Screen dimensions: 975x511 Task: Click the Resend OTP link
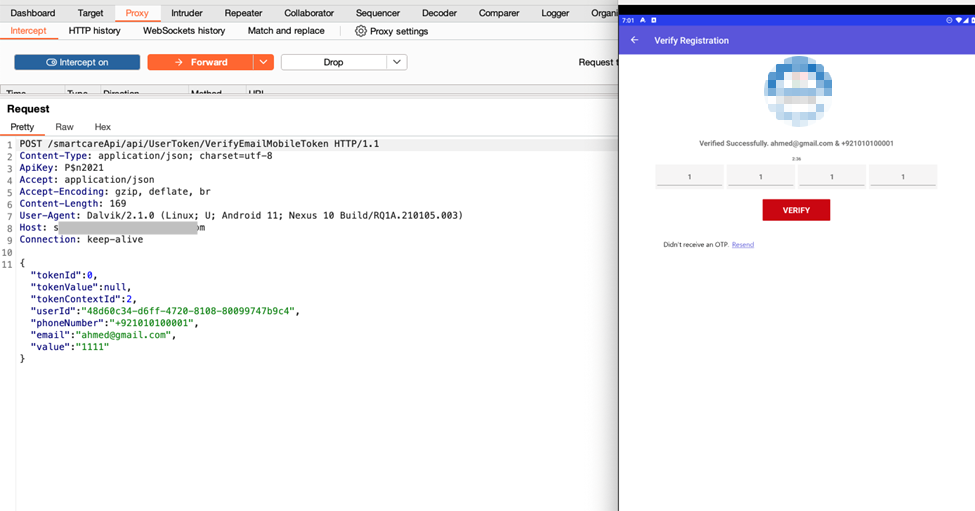[743, 245]
